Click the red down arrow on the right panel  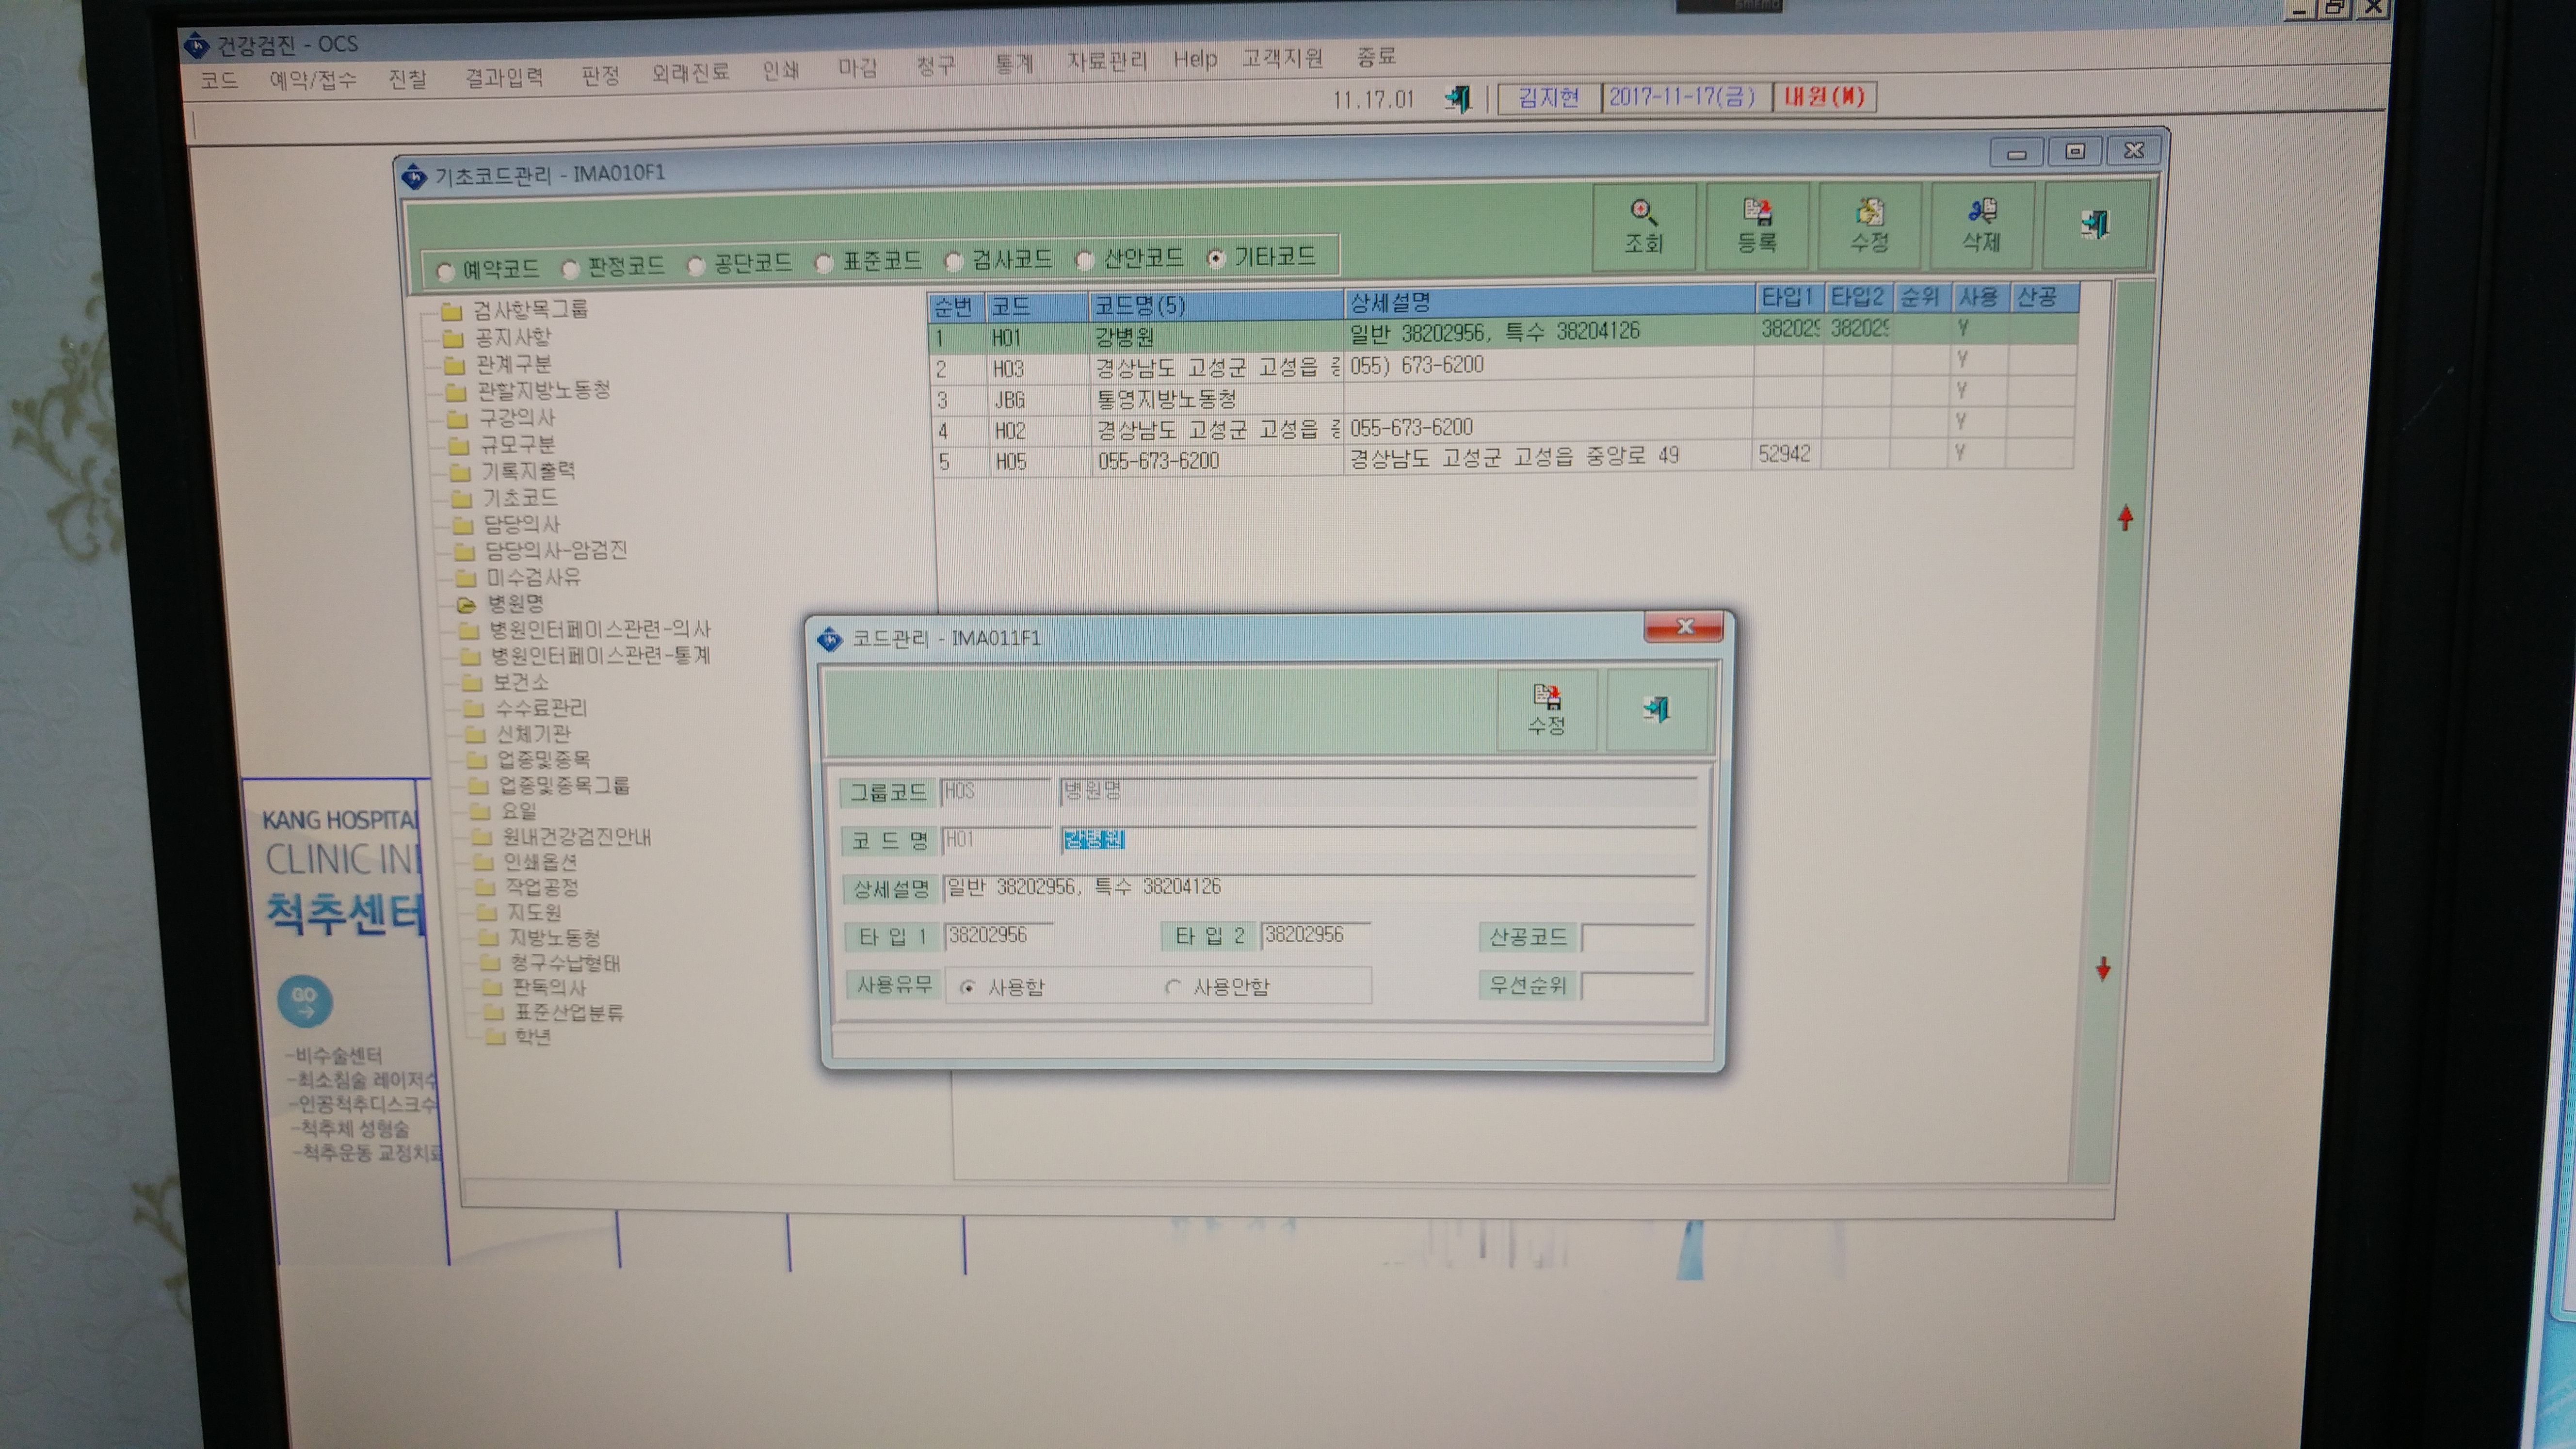(2103, 968)
